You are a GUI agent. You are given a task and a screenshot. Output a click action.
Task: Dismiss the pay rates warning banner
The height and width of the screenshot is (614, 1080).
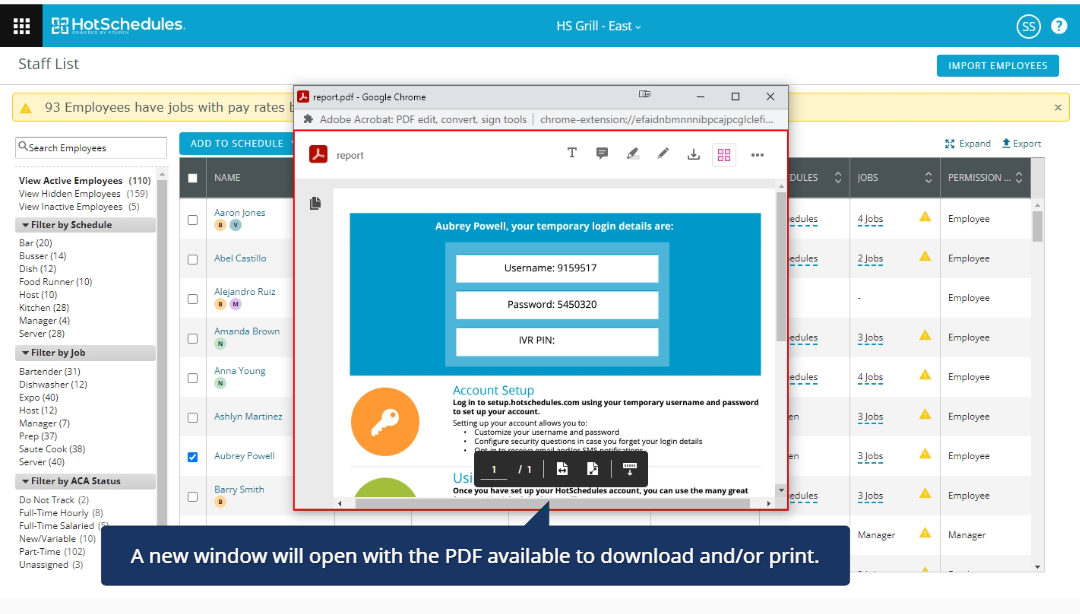click(x=1058, y=108)
